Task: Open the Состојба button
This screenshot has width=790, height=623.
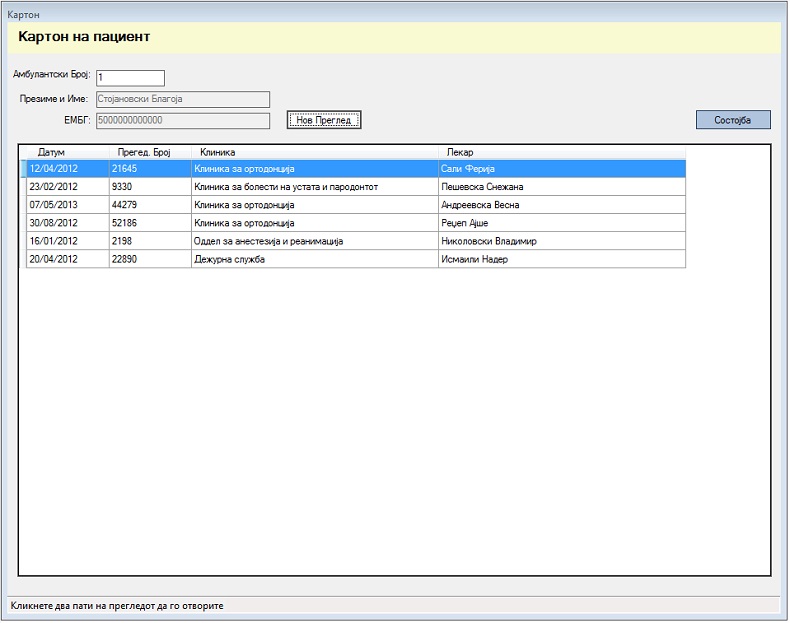Action: 733,120
